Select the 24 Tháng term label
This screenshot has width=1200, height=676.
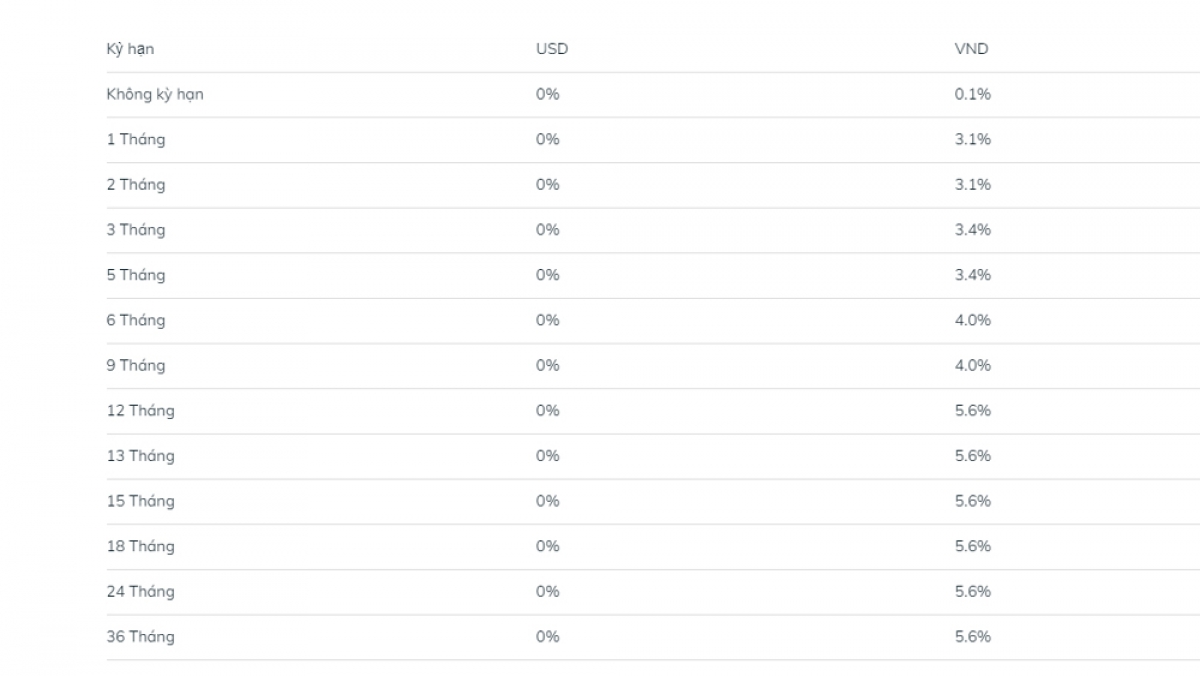(x=140, y=592)
